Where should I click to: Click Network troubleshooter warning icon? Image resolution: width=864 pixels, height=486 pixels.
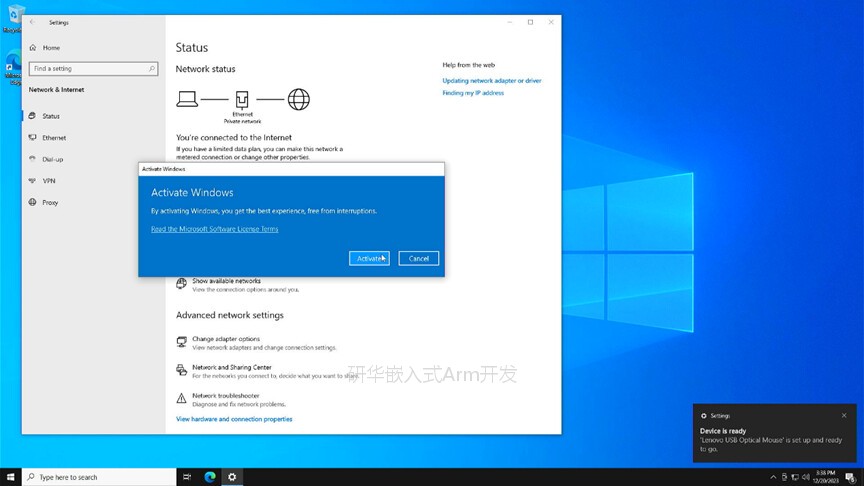[181, 398]
